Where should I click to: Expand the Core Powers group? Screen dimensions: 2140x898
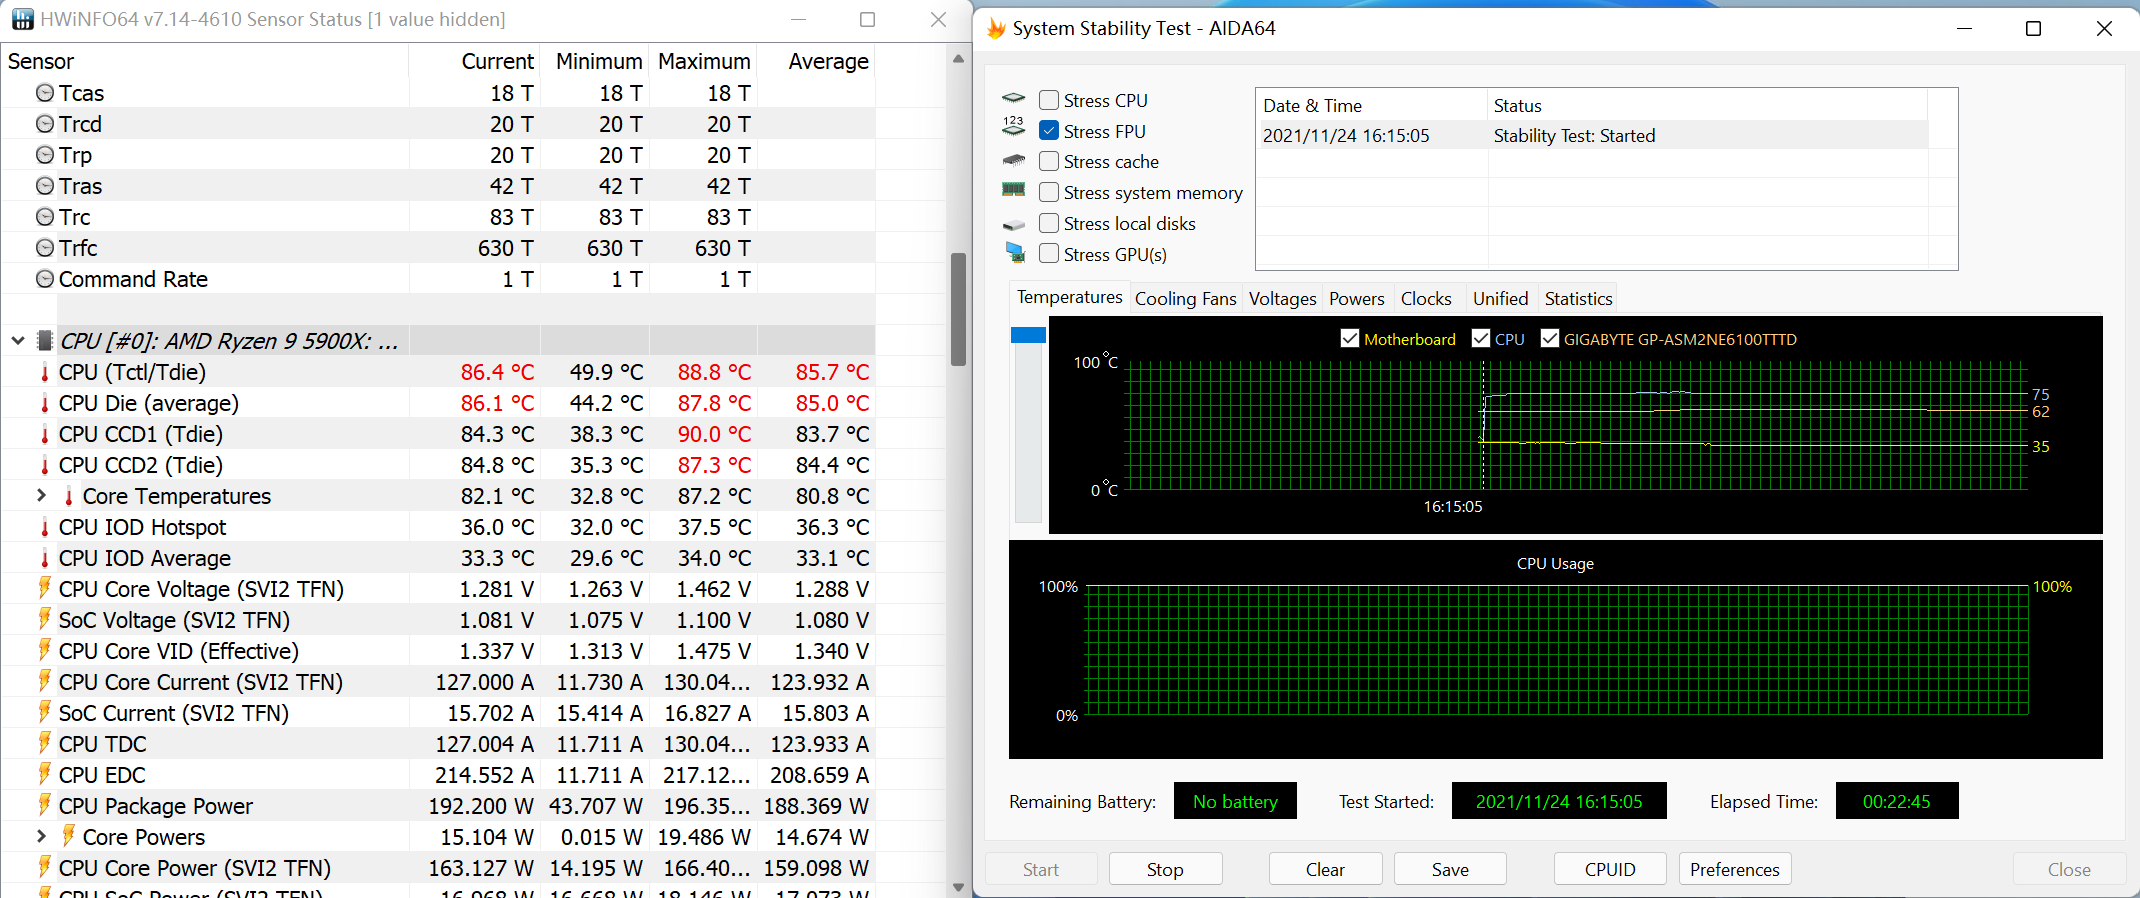41,836
